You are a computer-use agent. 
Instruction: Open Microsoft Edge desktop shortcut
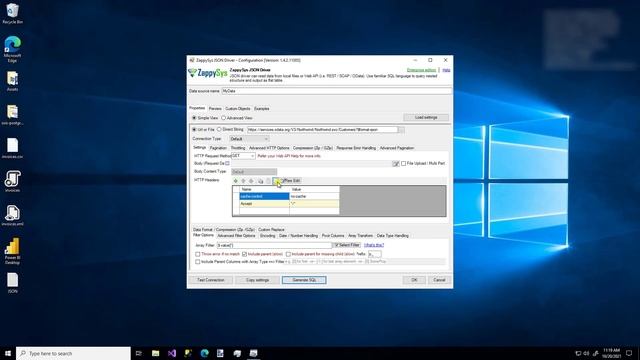[x=12, y=49]
